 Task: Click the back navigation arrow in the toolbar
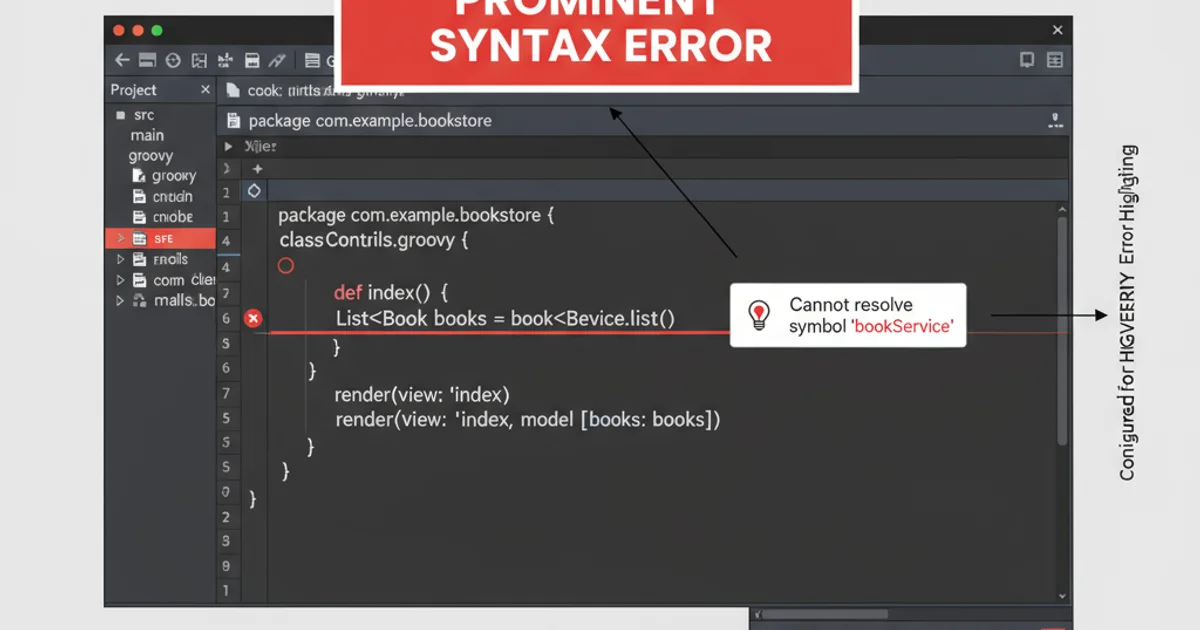[121, 60]
